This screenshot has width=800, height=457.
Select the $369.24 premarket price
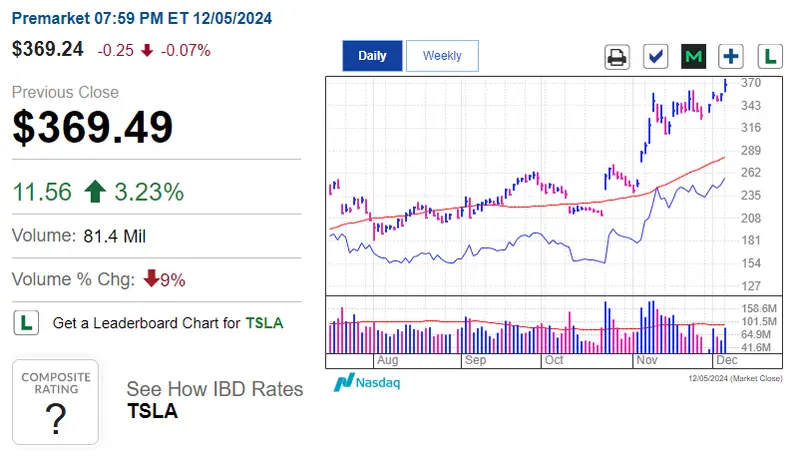47,49
